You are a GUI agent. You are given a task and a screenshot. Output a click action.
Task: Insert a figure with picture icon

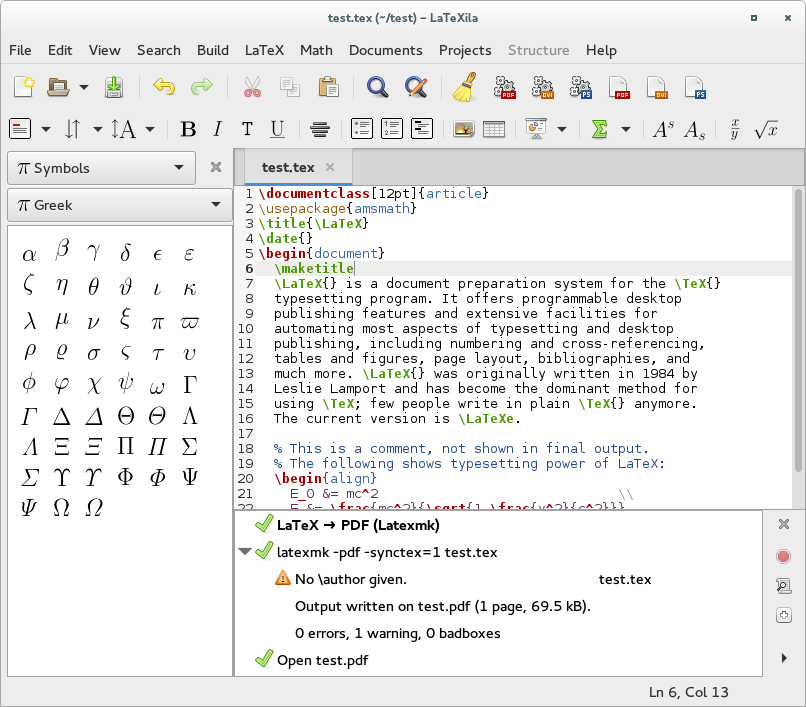pyautogui.click(x=464, y=129)
